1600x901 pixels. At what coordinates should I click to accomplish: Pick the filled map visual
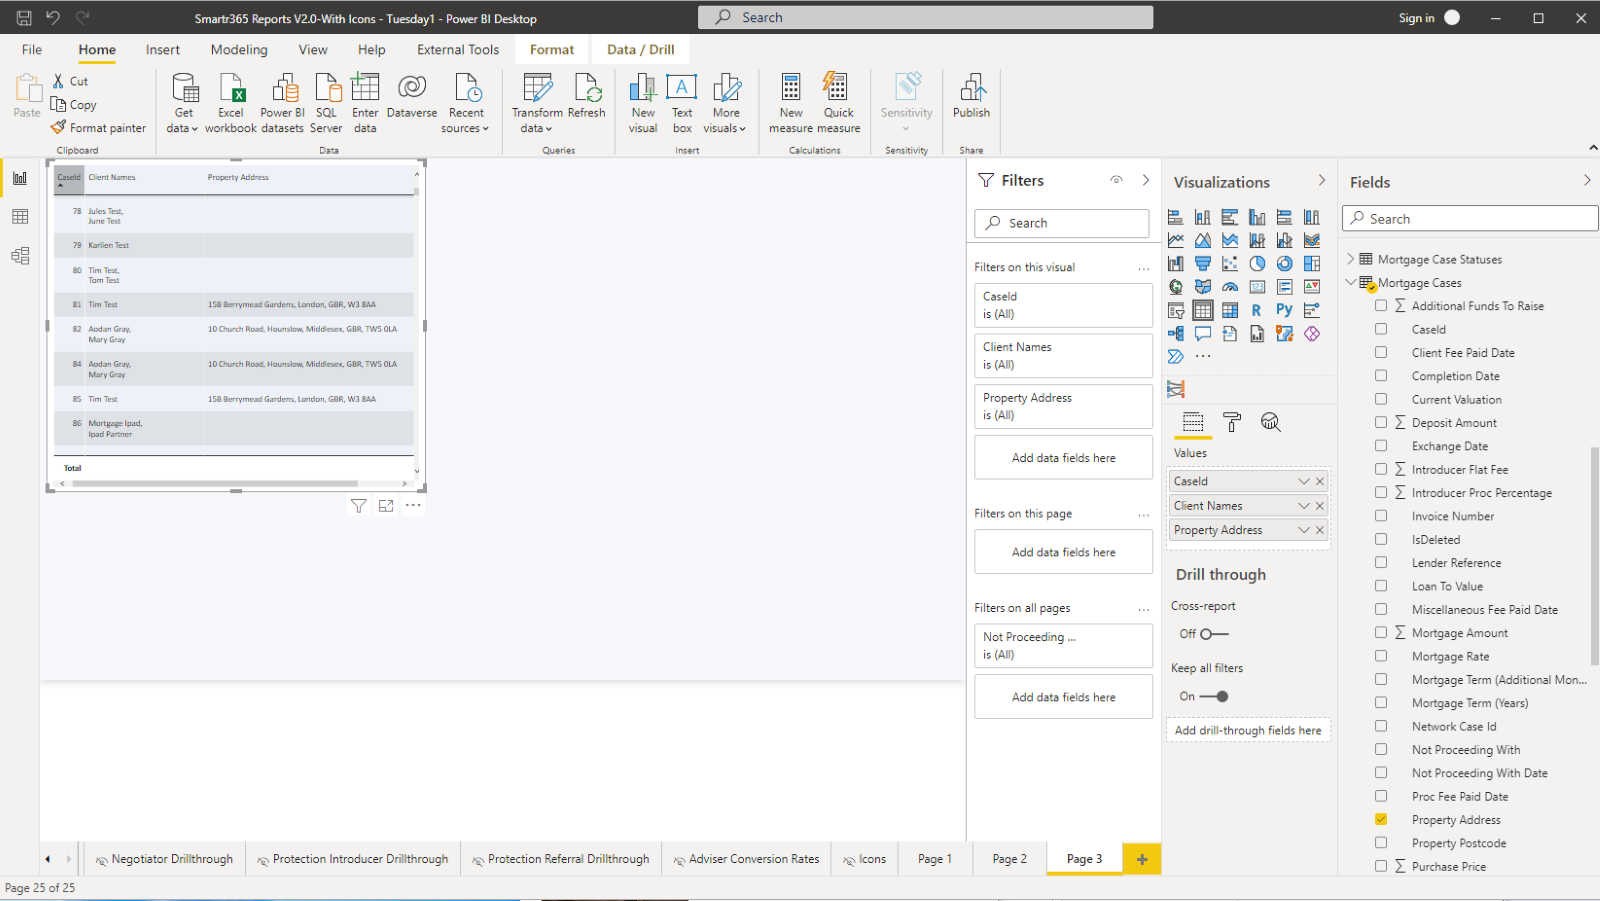1203,287
